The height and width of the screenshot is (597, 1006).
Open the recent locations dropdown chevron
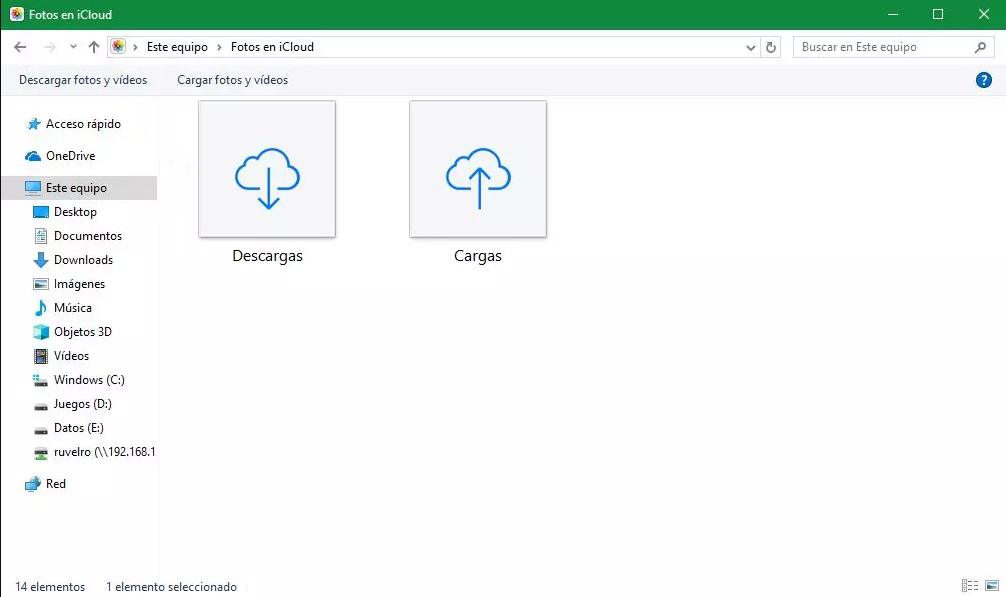(x=73, y=47)
